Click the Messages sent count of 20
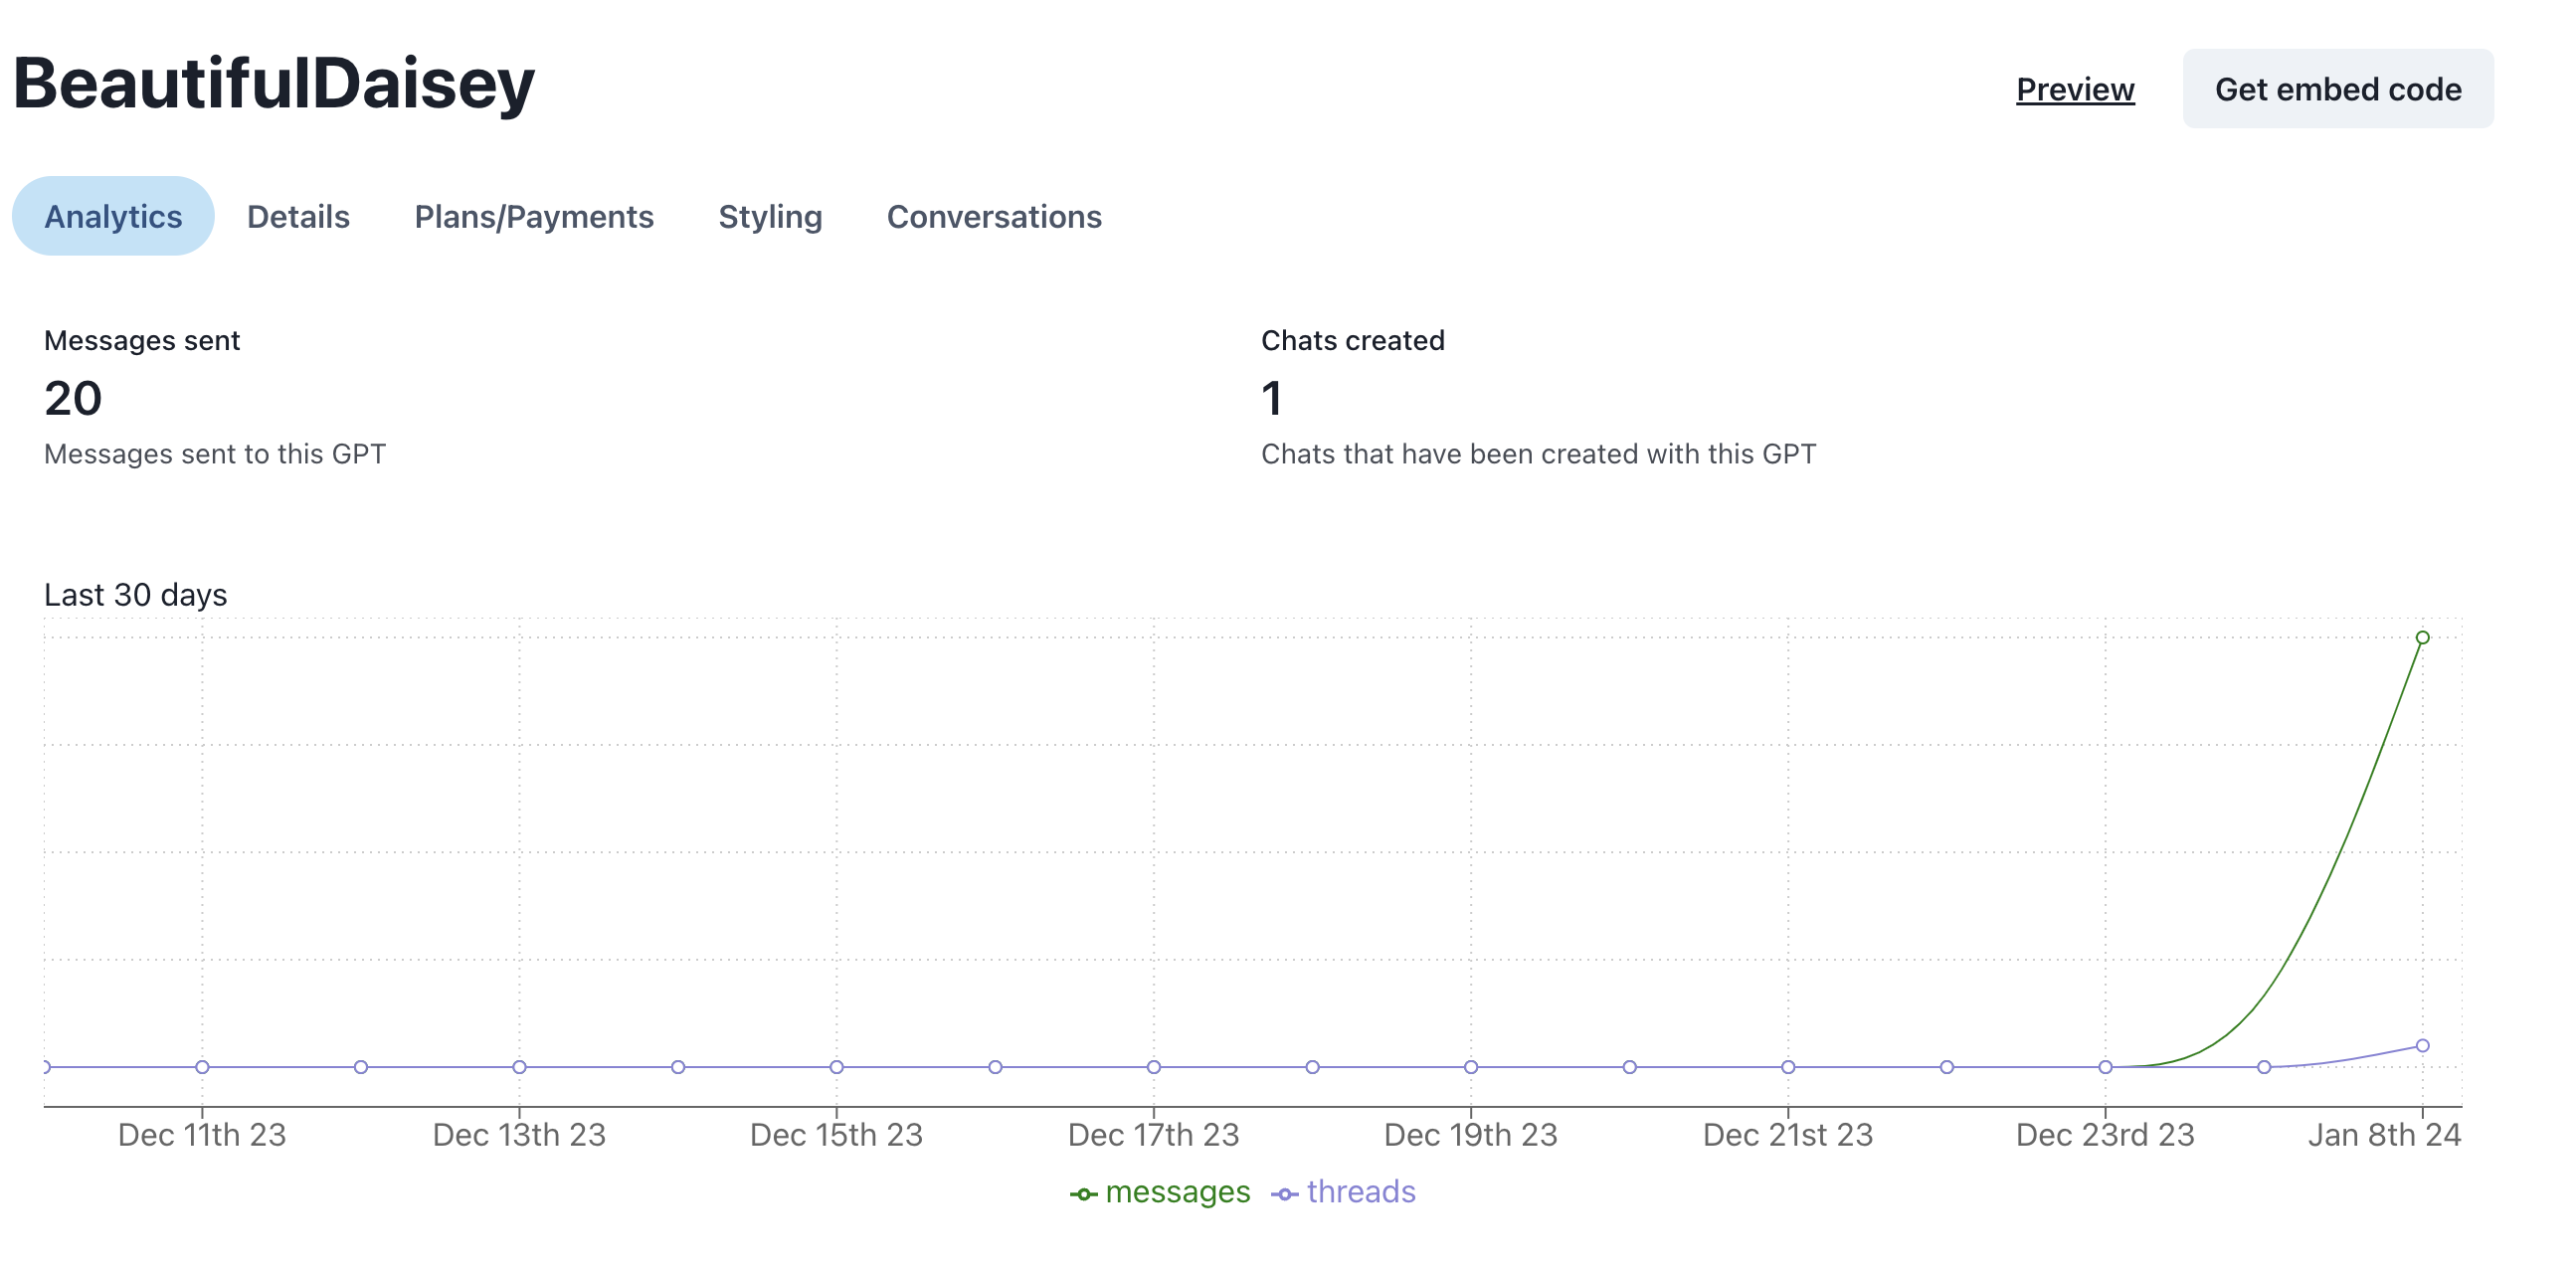The width and height of the screenshot is (2576, 1269). click(73, 398)
